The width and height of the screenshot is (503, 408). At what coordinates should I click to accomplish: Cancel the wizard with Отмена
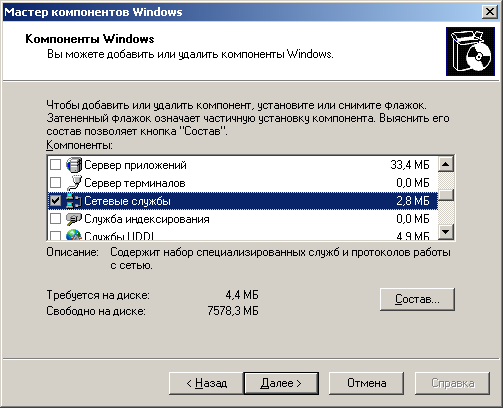[x=366, y=383]
